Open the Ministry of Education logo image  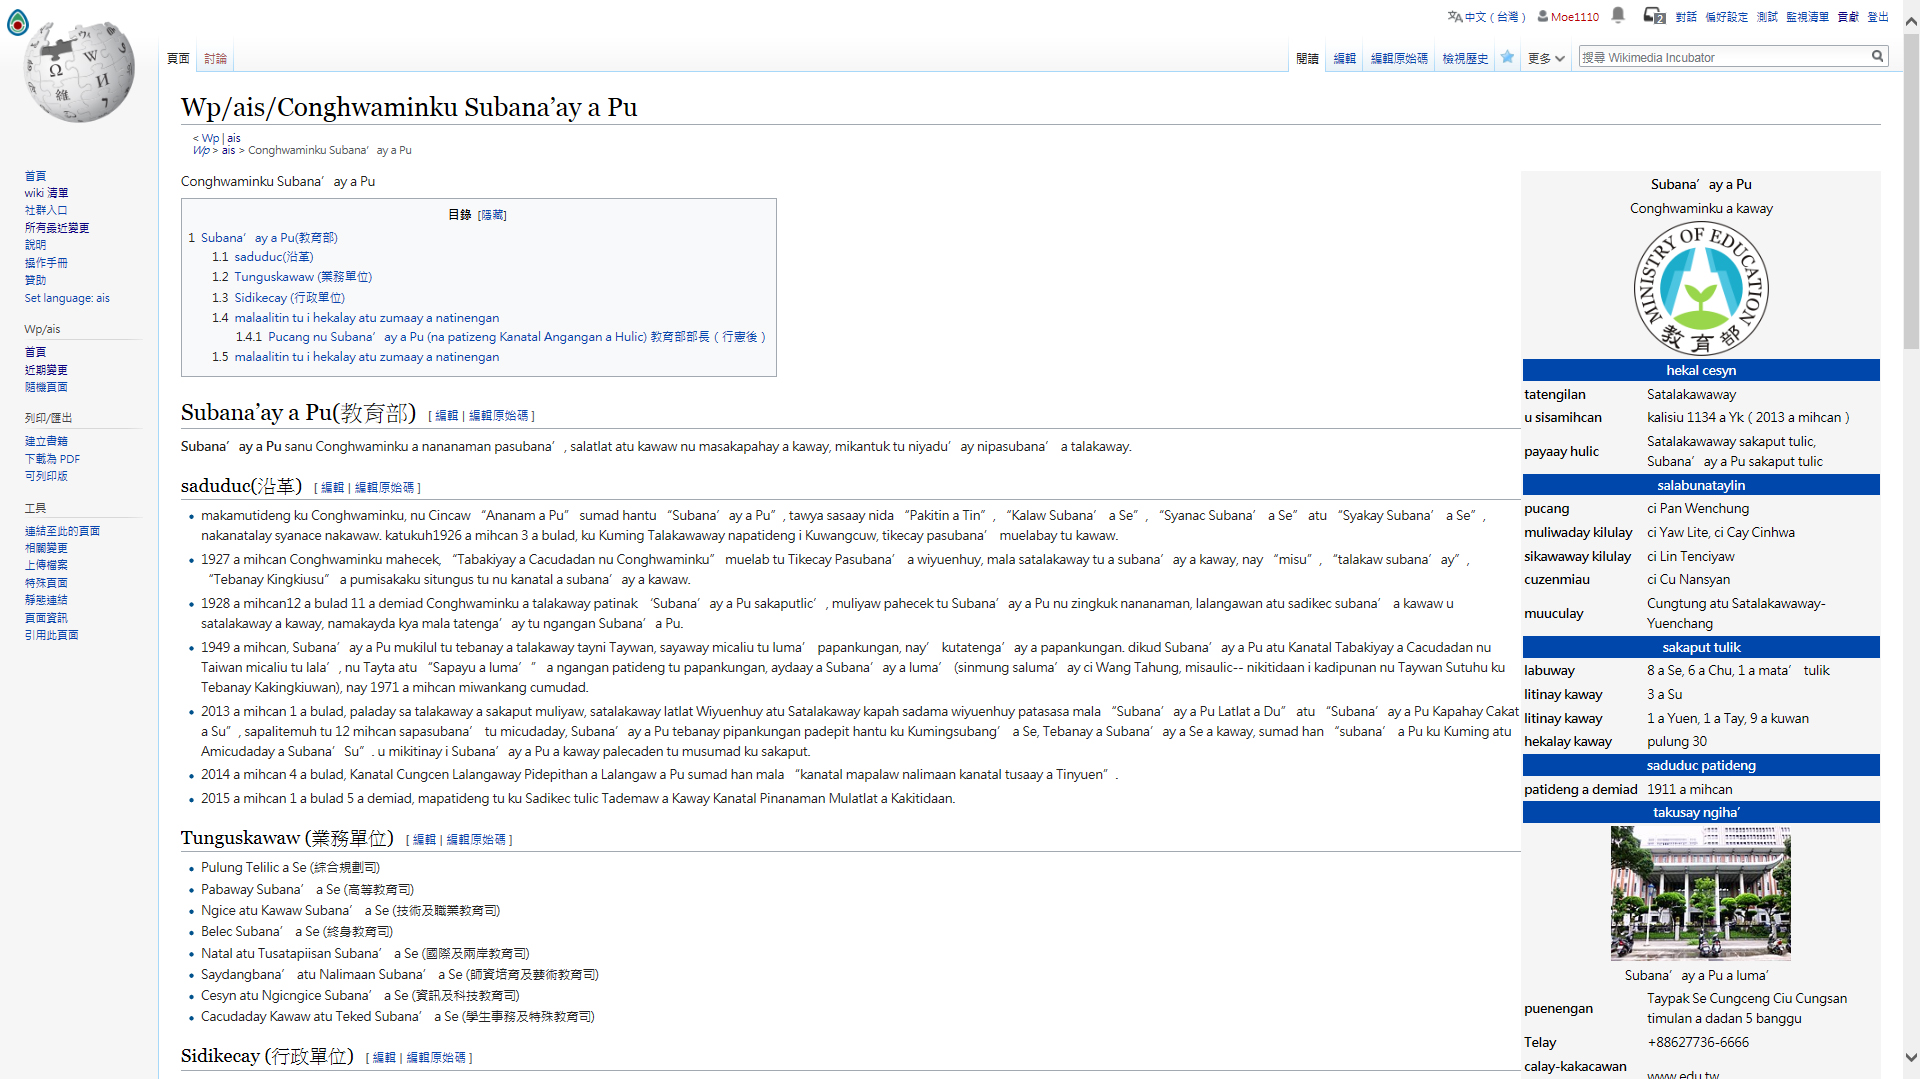(1701, 289)
